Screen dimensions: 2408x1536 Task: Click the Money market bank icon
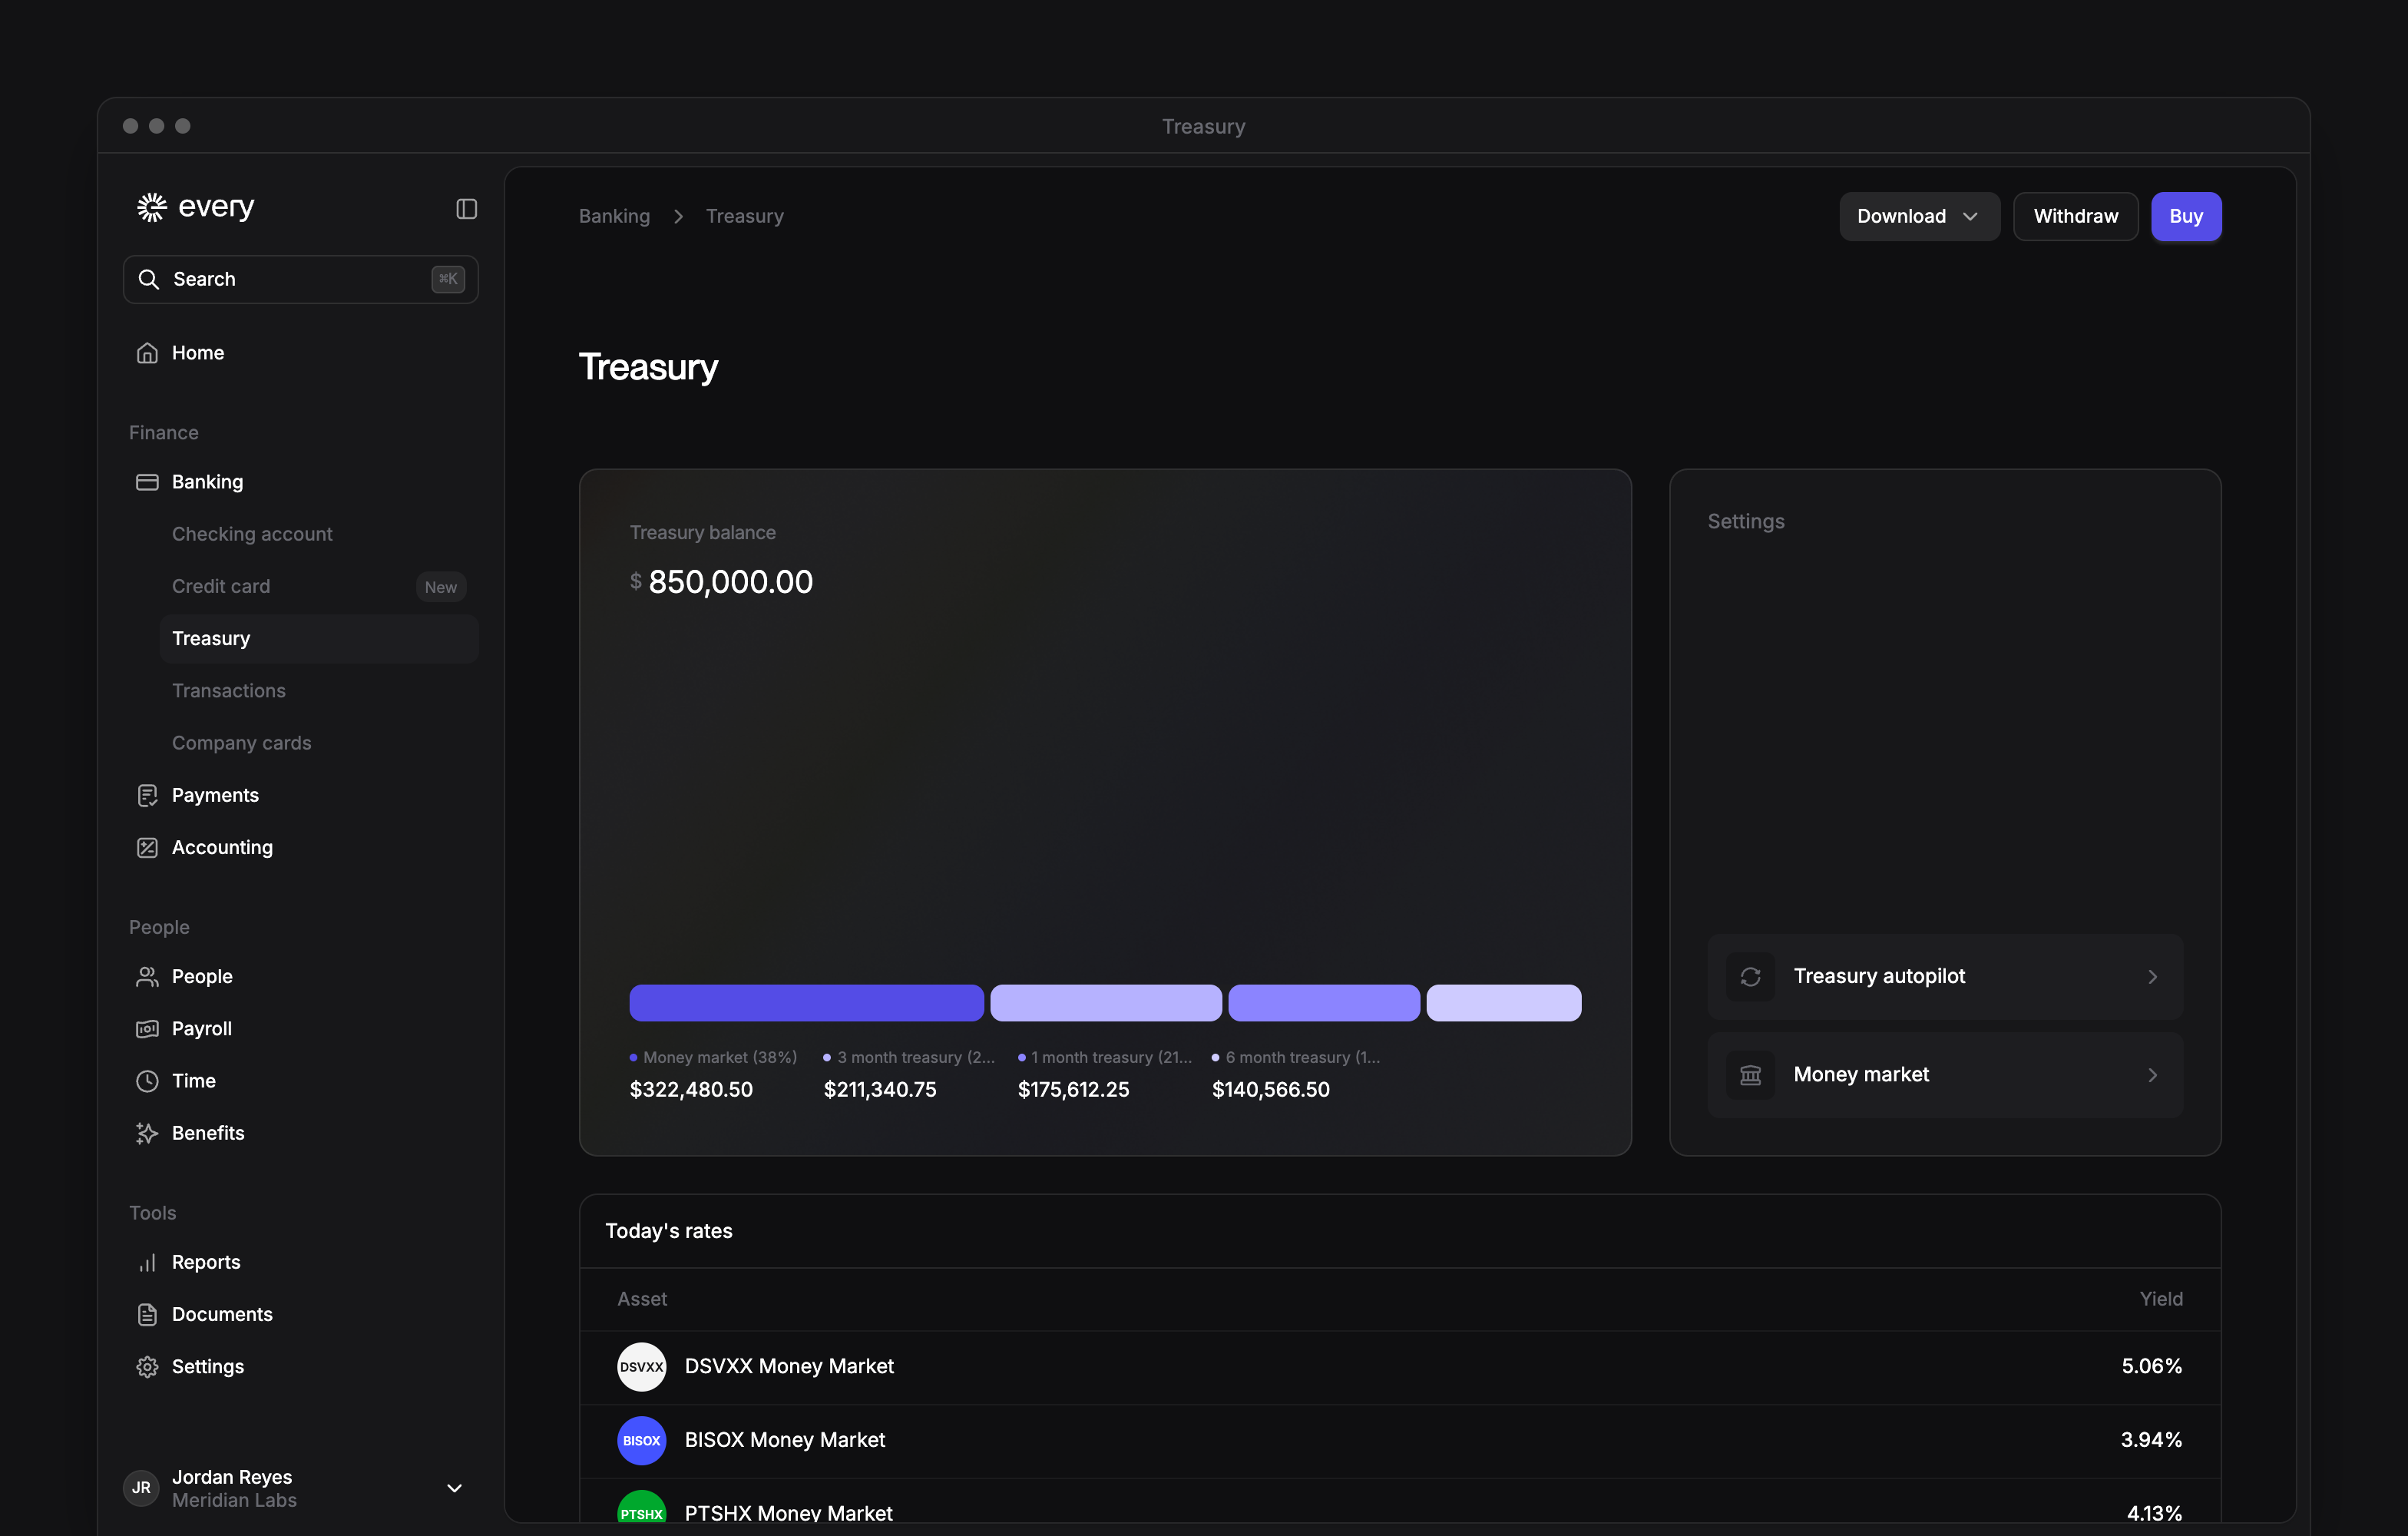pos(1750,1075)
